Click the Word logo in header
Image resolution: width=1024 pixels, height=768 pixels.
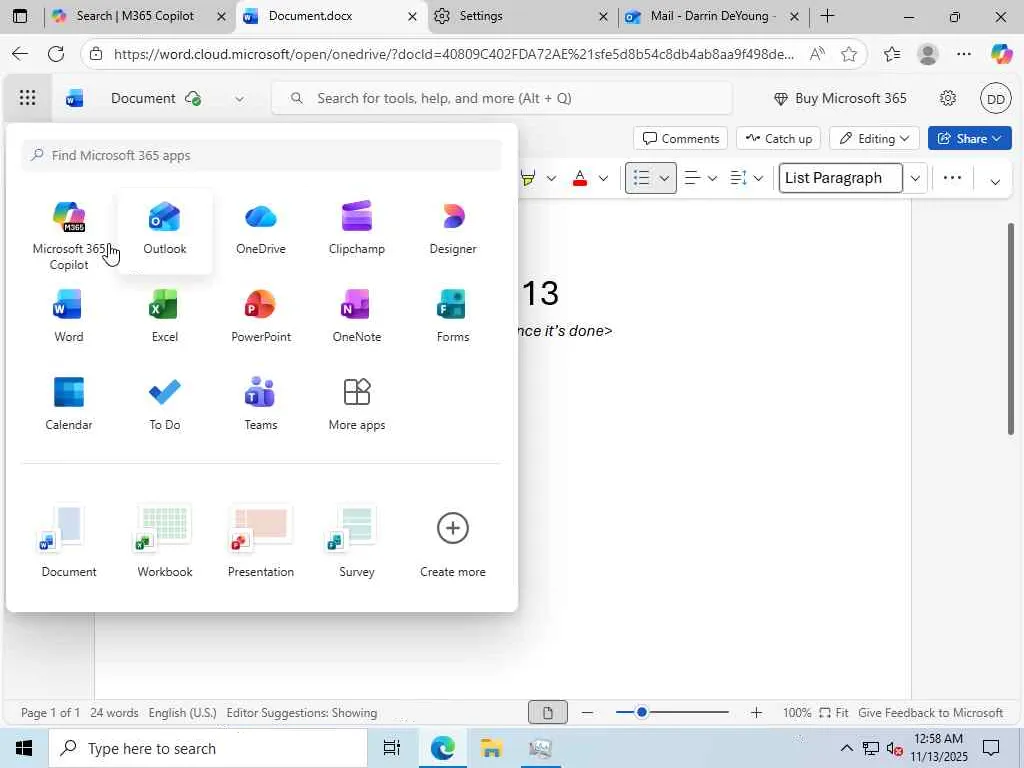[74, 98]
